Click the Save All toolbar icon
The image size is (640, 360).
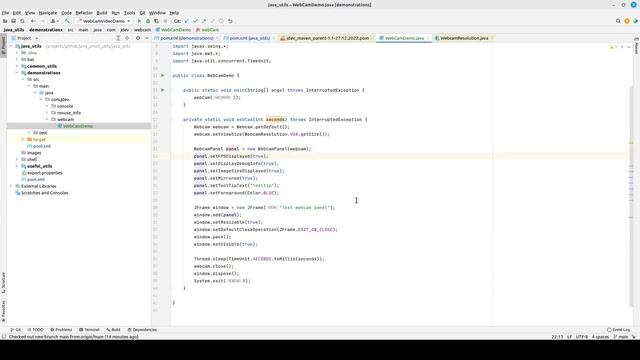point(13,21)
